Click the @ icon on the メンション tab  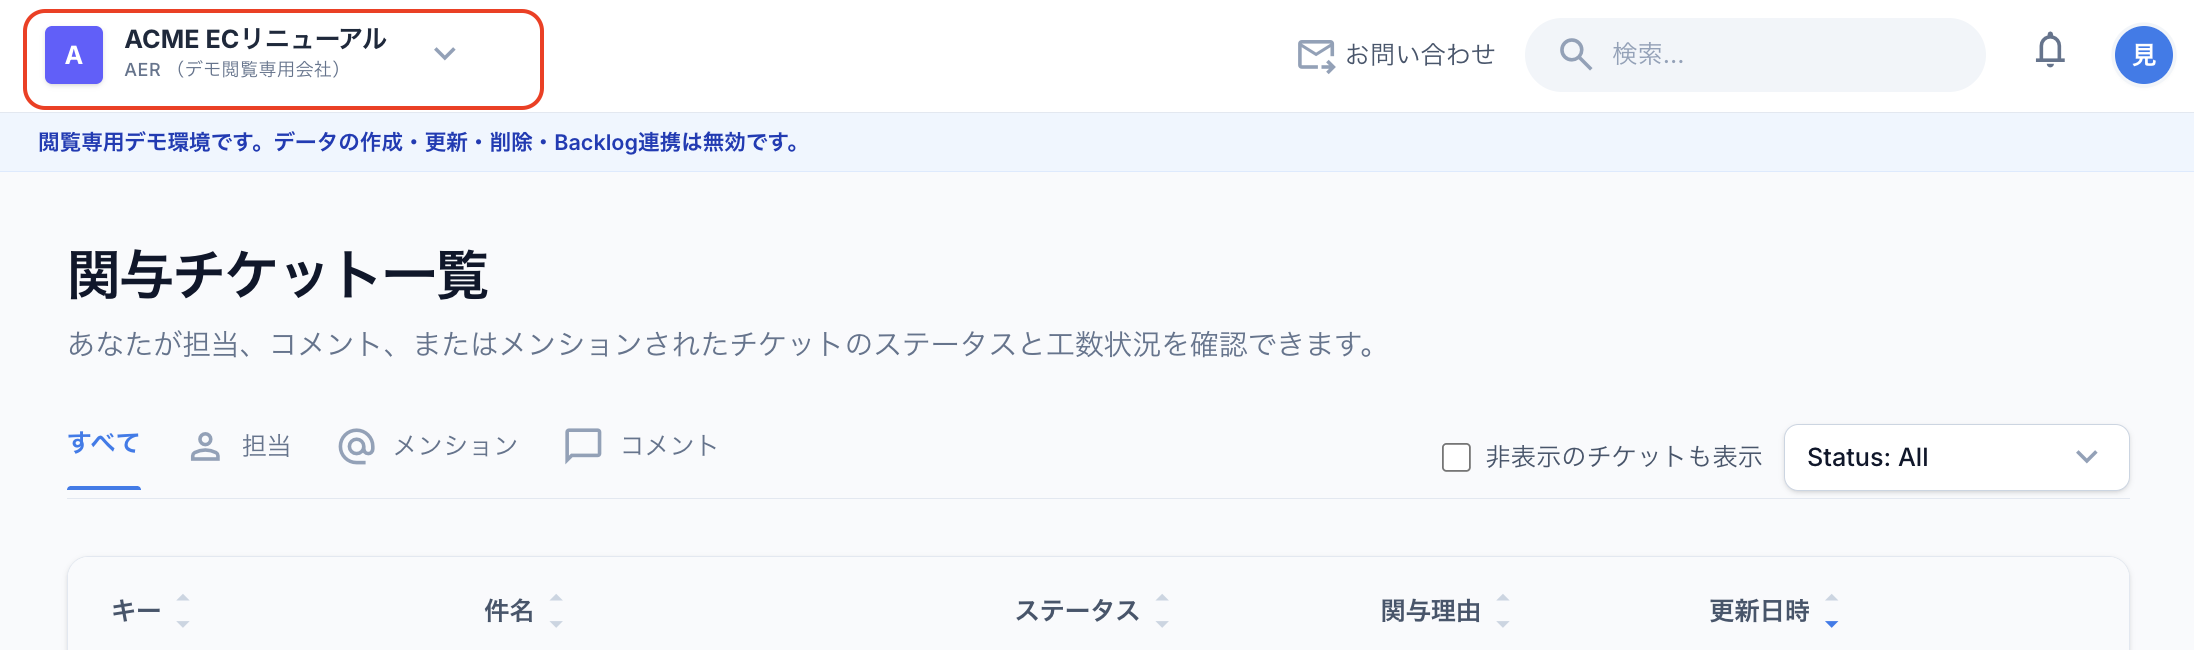click(x=357, y=444)
